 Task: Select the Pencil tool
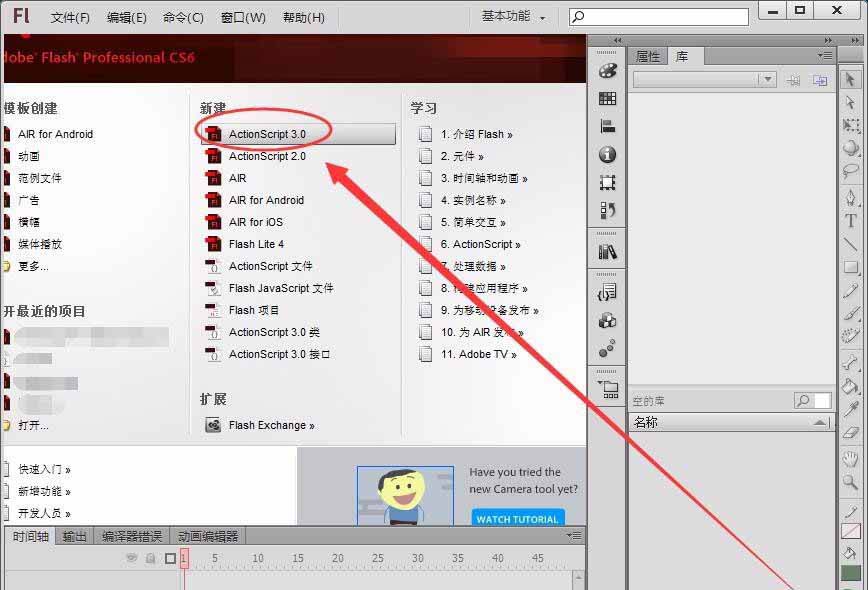850,291
